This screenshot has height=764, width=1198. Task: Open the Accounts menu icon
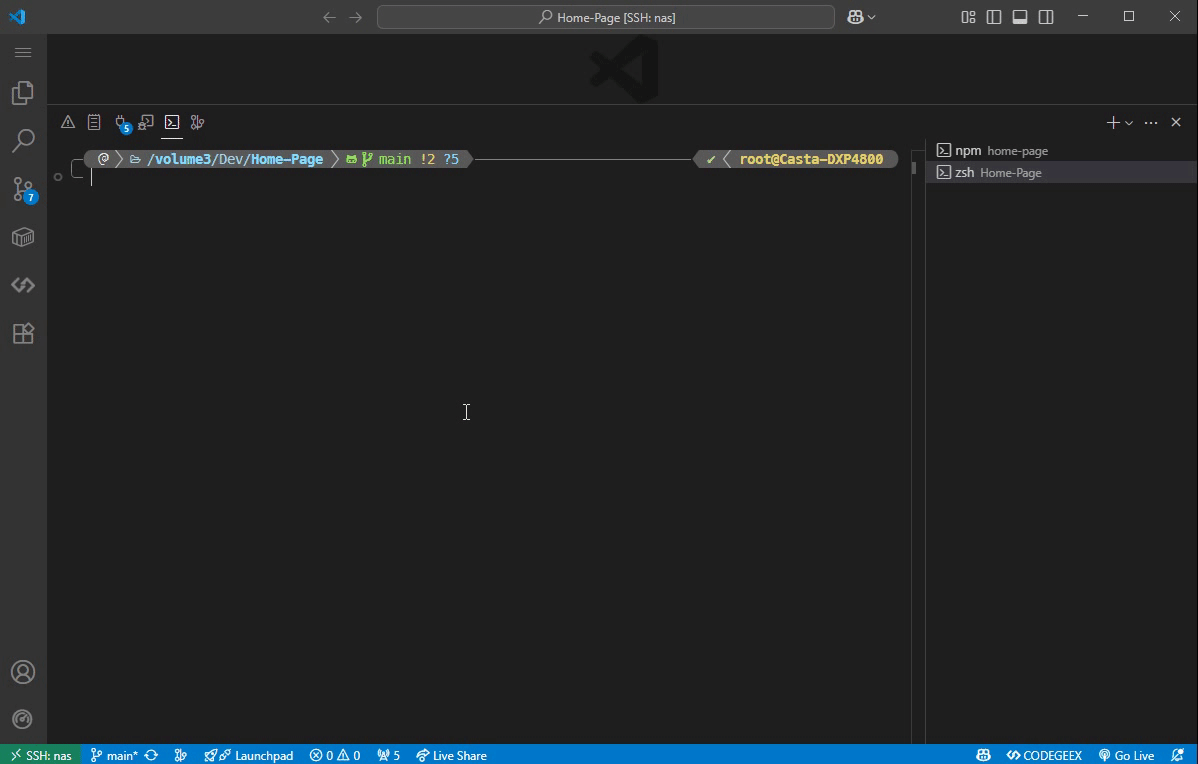pos(23,672)
